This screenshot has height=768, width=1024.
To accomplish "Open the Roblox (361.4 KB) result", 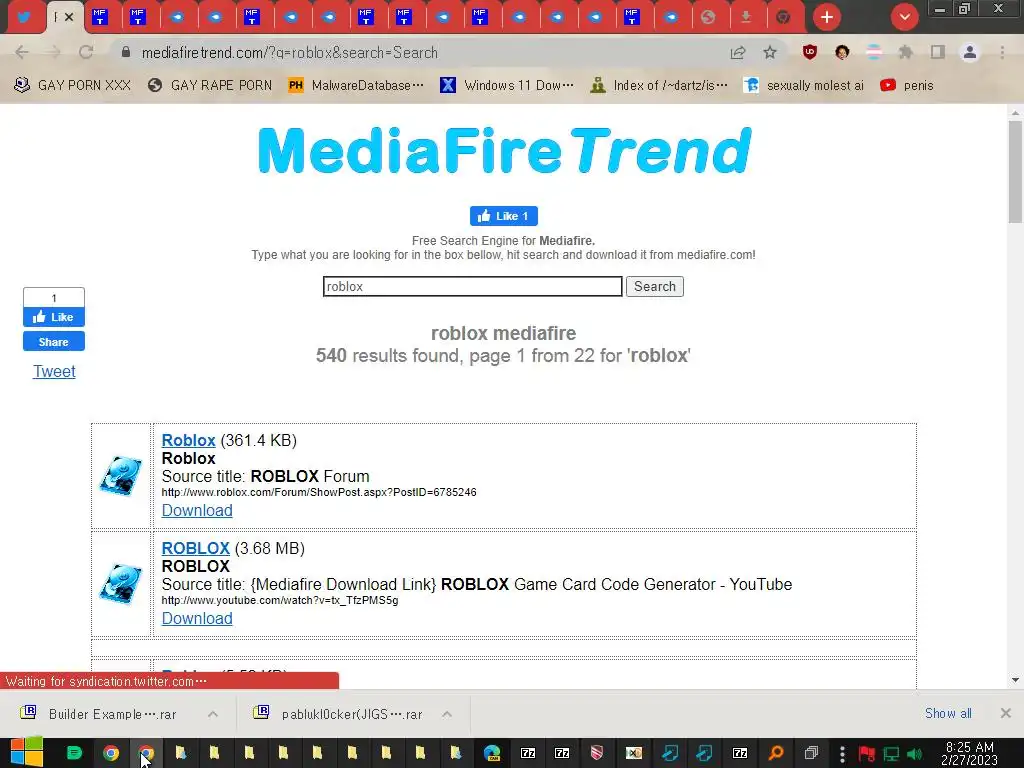I will tap(188, 440).
